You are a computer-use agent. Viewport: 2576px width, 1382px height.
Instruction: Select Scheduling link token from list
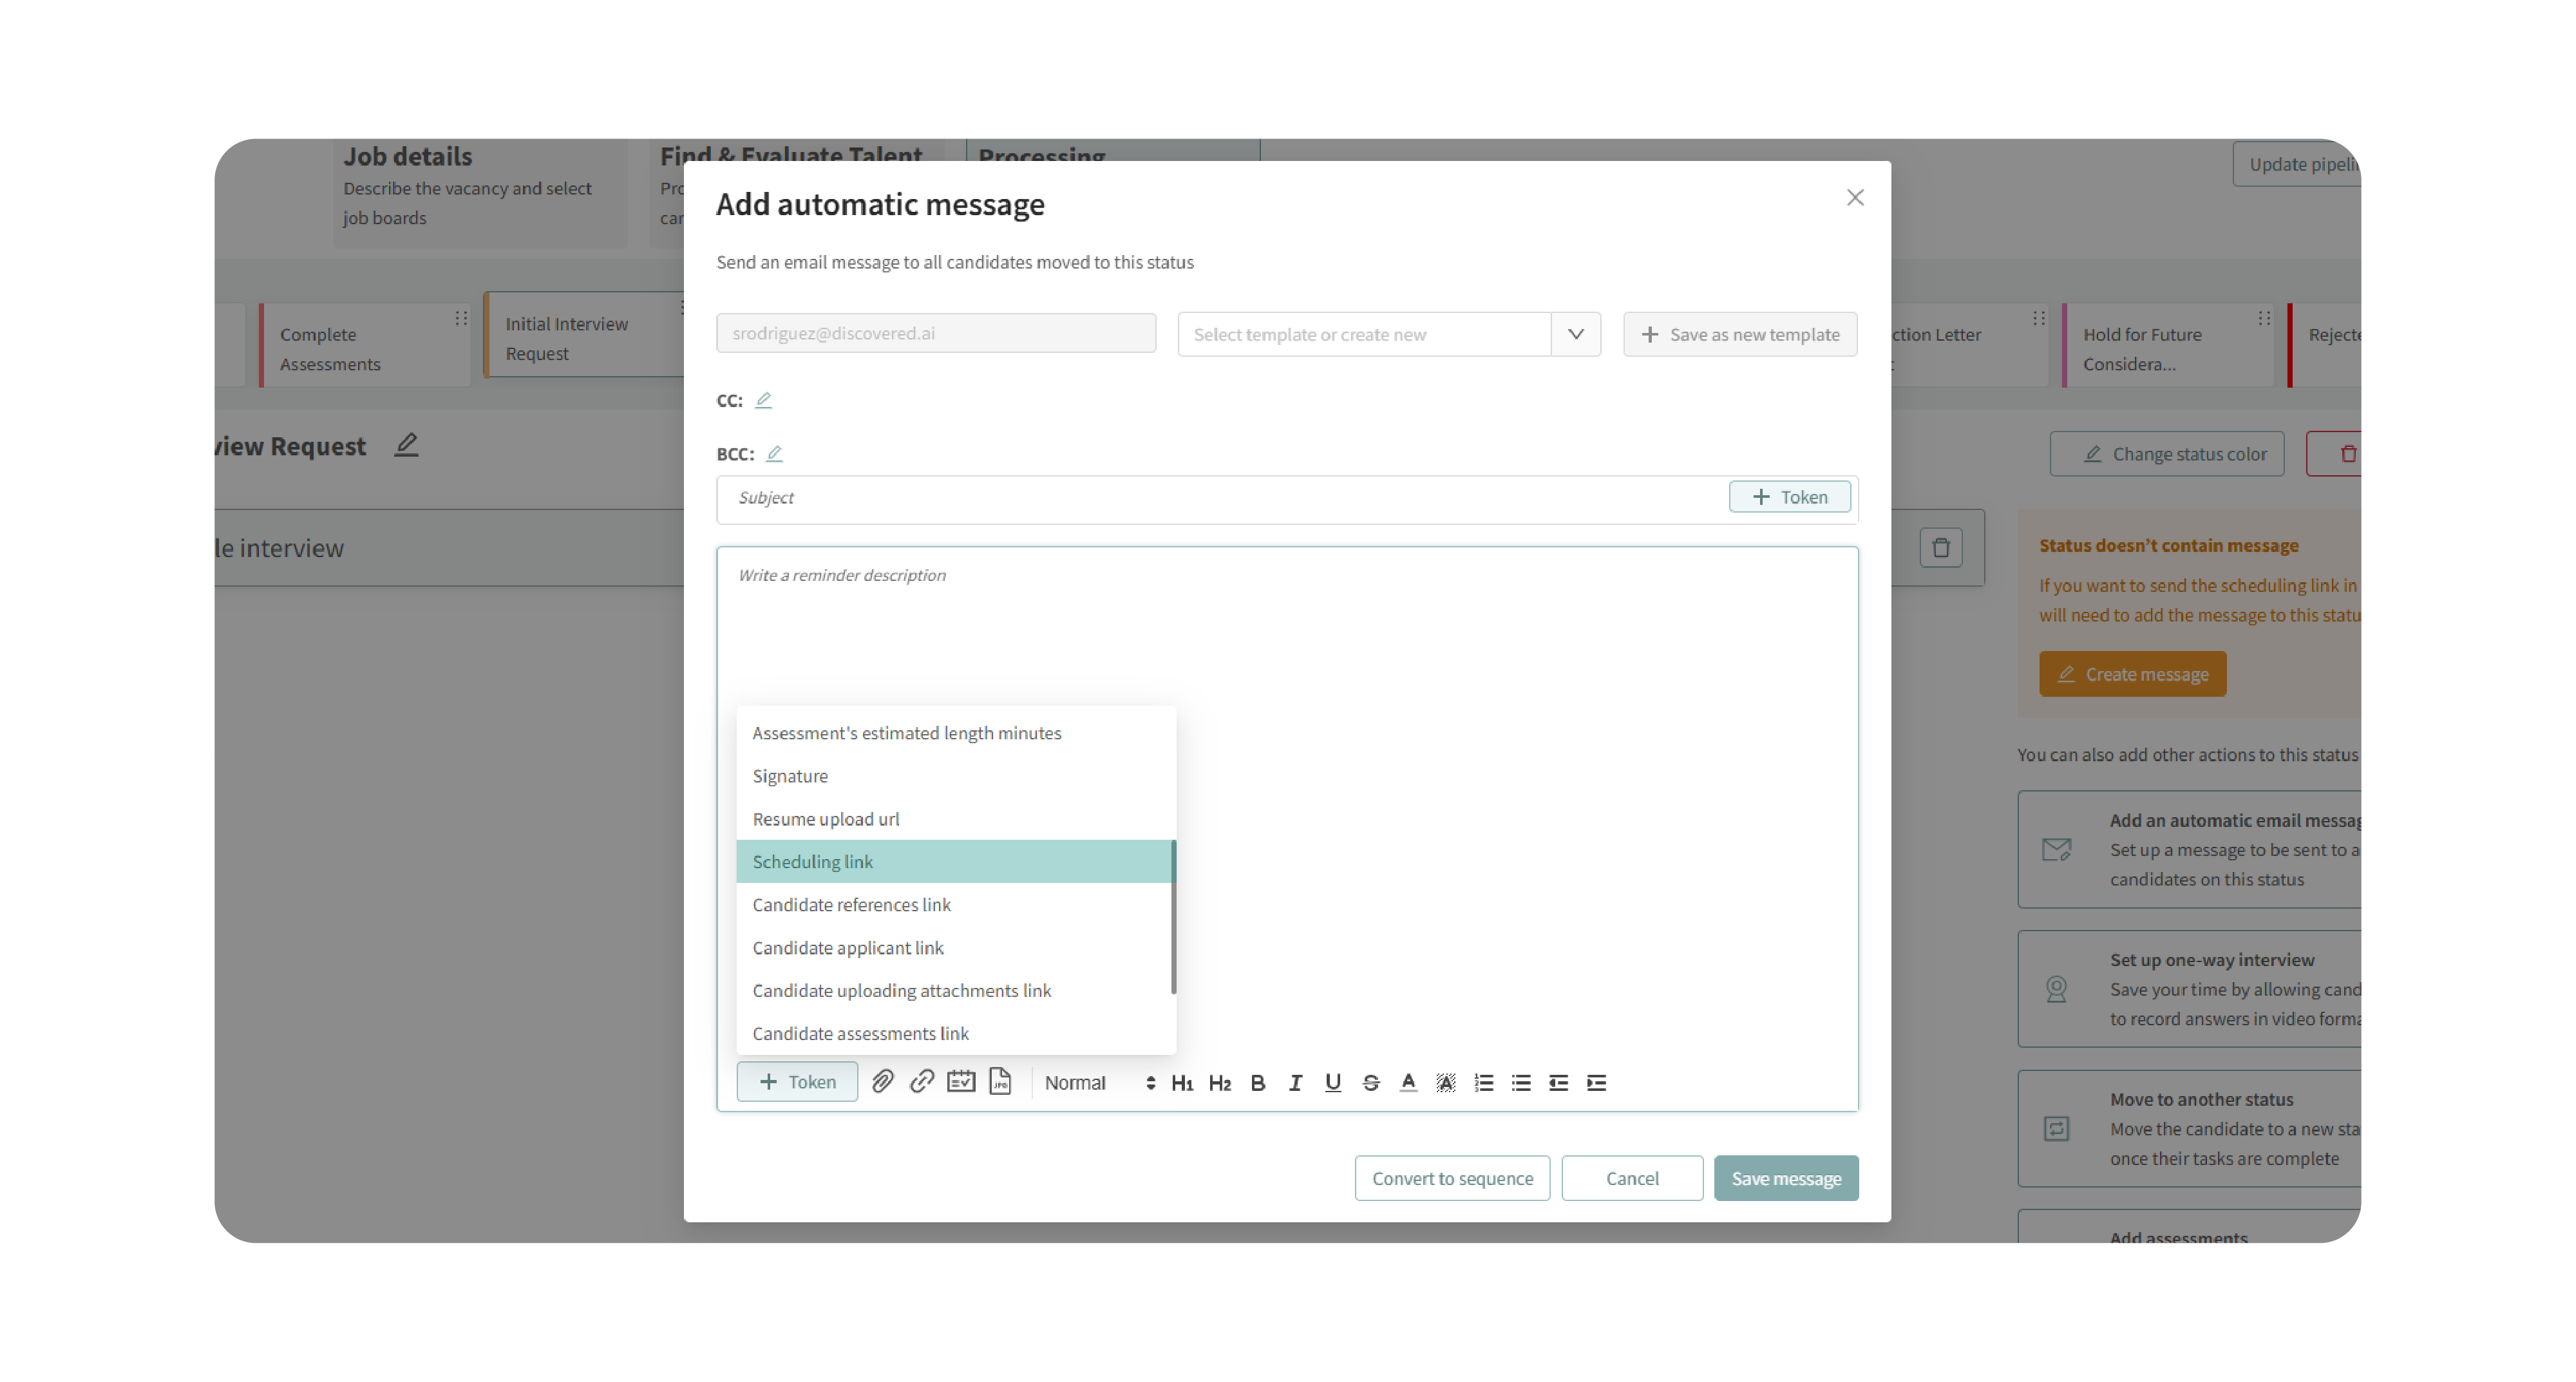(x=812, y=861)
